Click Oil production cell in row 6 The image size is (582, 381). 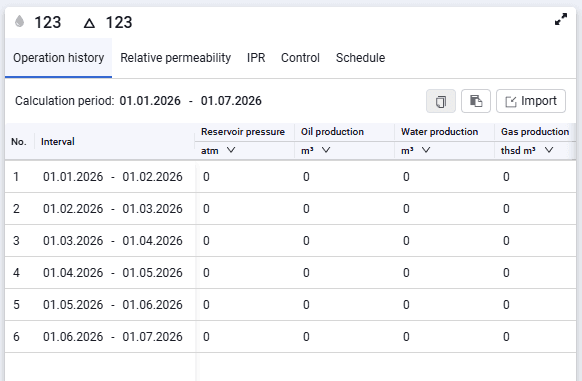(344, 336)
